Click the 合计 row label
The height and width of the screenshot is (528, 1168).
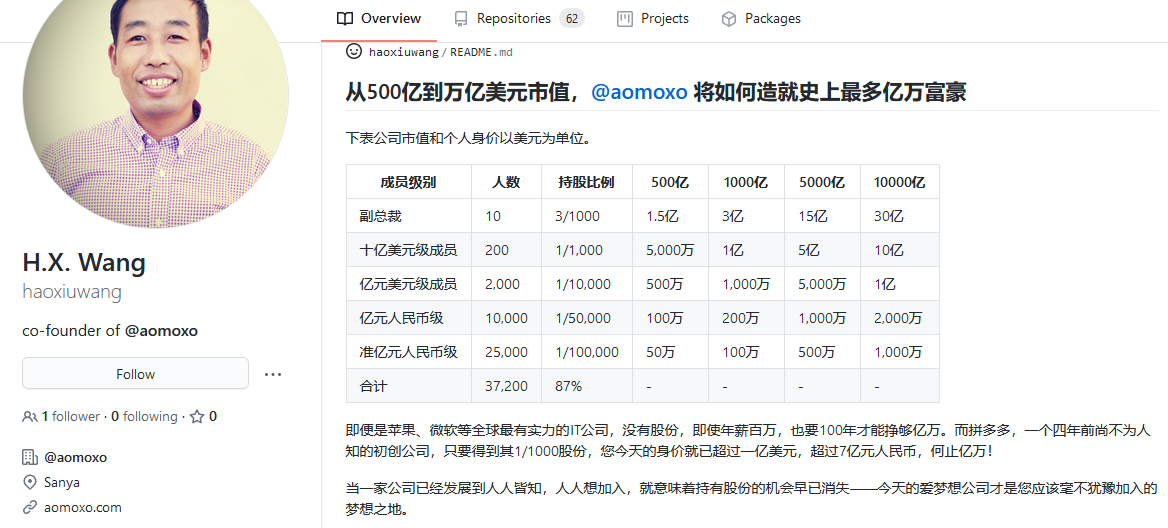tap(373, 387)
